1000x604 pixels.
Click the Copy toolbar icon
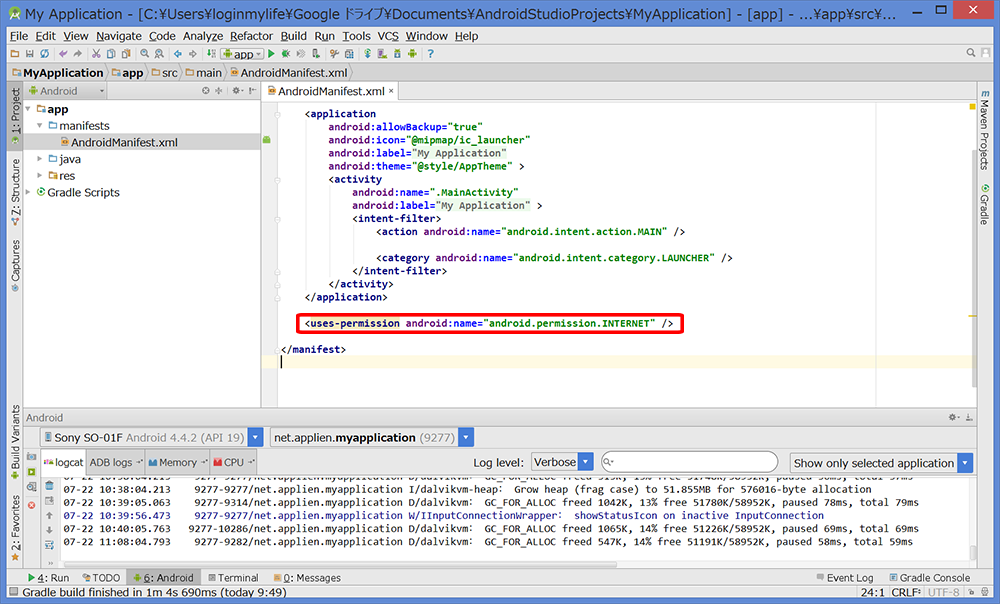tap(111, 54)
